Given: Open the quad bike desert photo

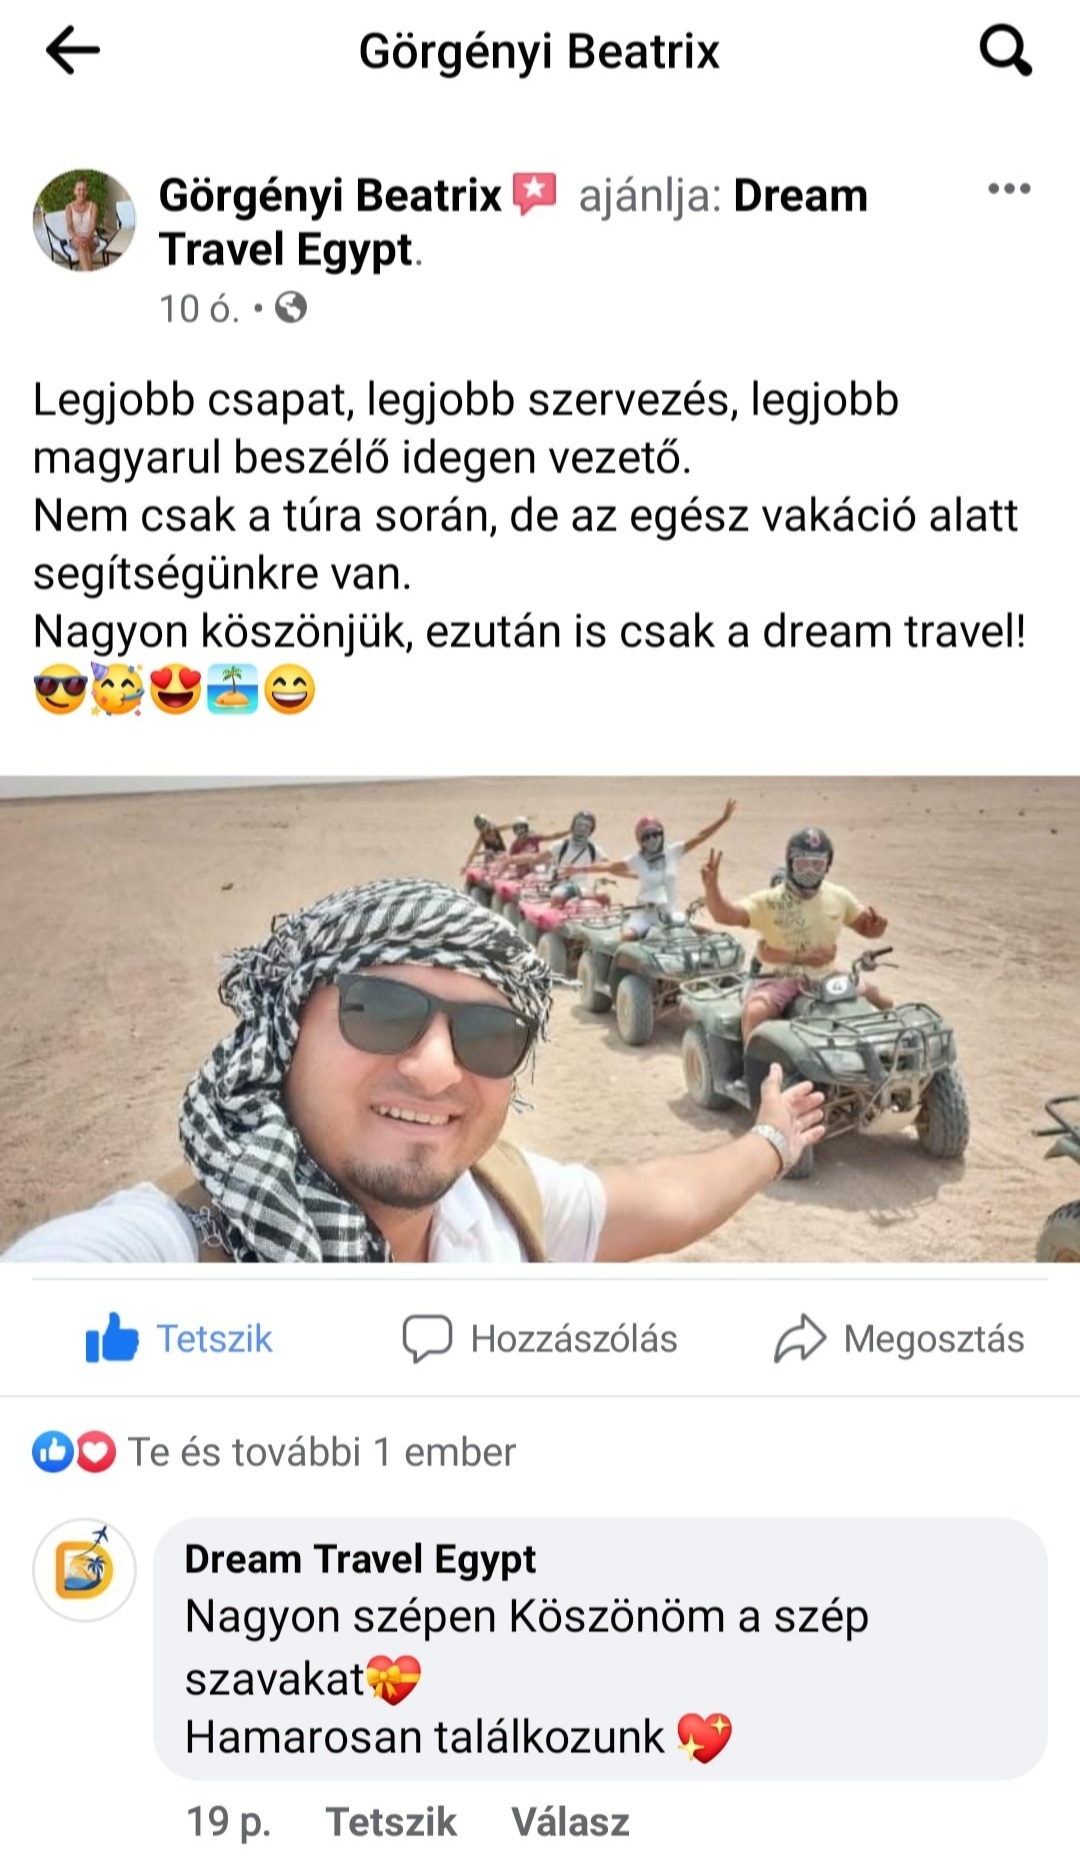Looking at the screenshot, I should (x=540, y=1019).
